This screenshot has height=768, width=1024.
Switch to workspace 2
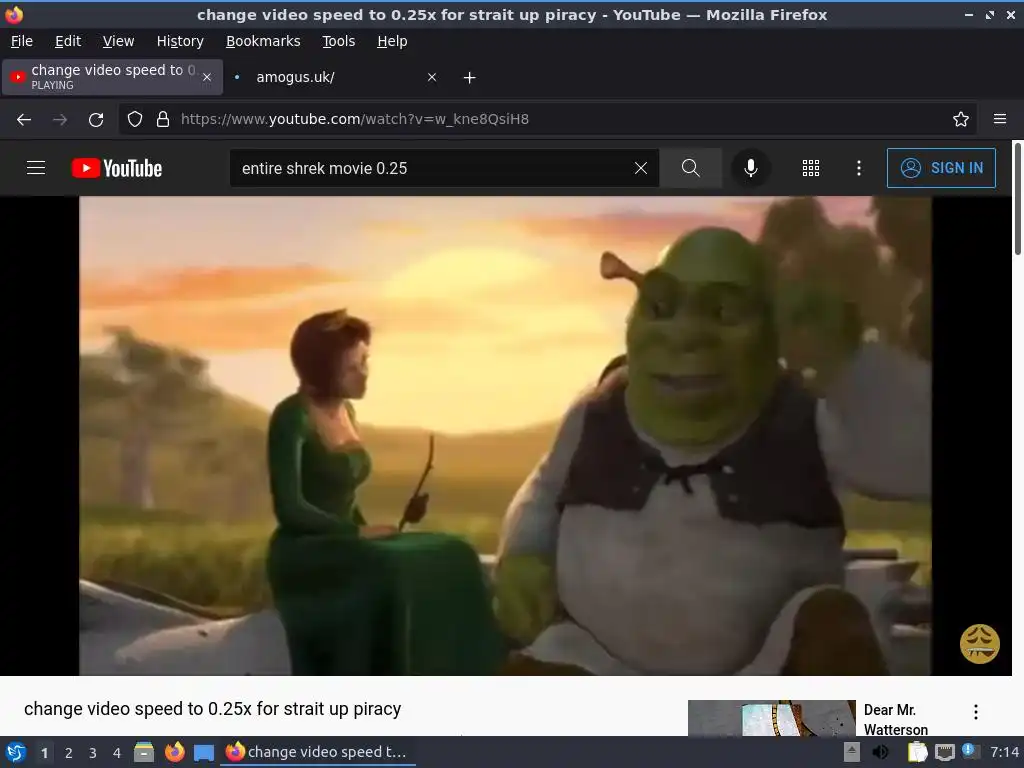69,753
